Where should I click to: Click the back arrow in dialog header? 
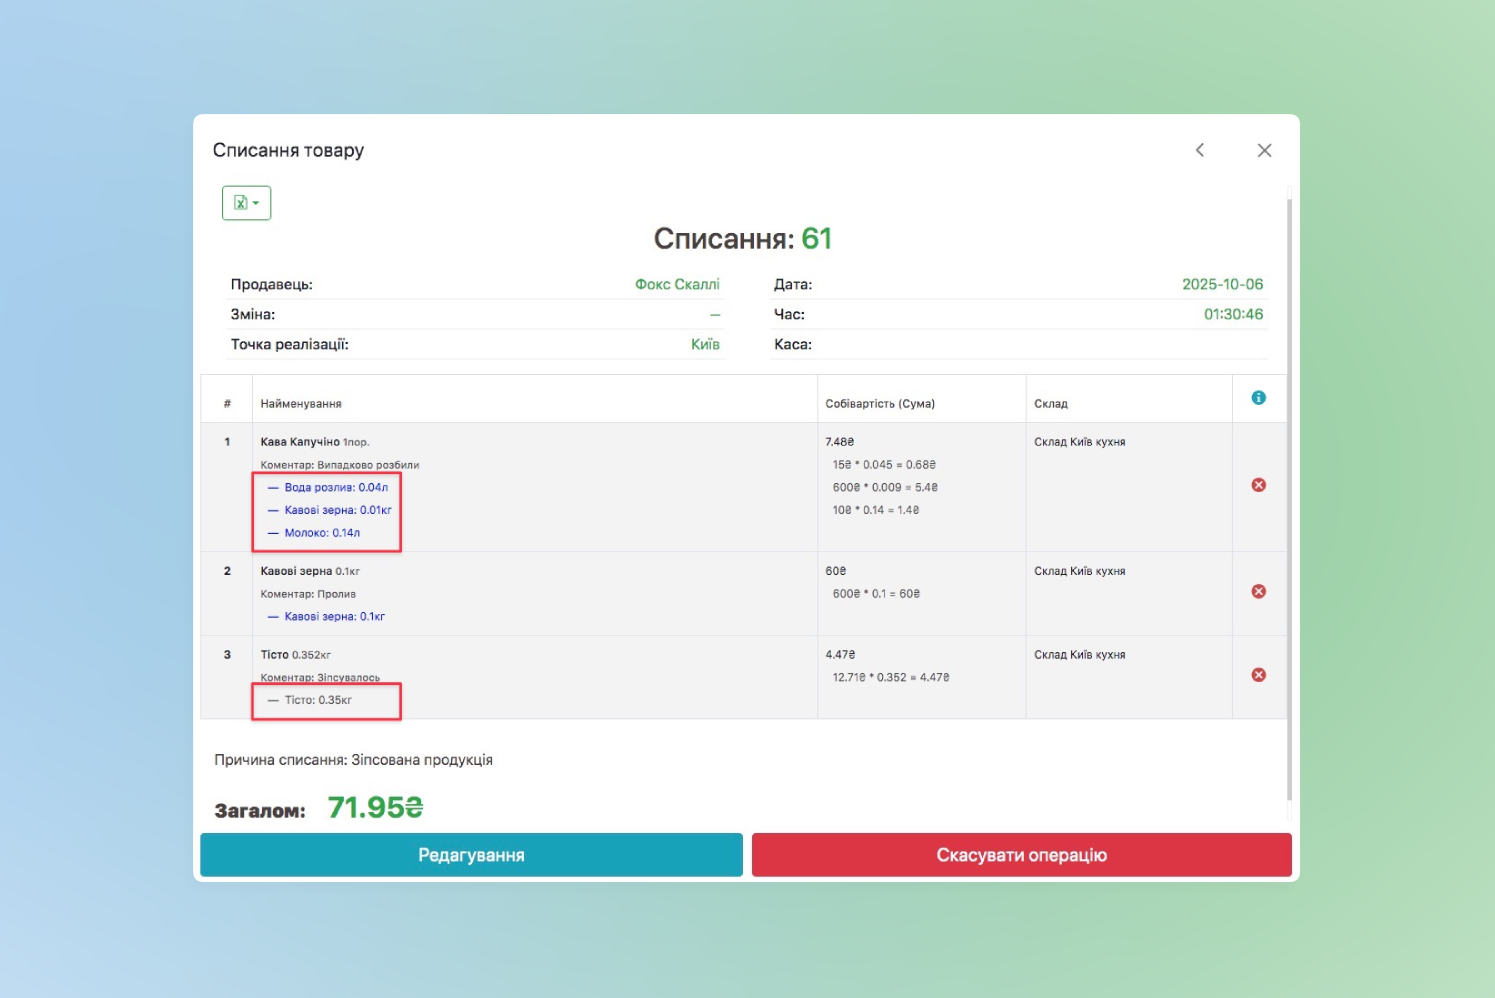[1200, 150]
